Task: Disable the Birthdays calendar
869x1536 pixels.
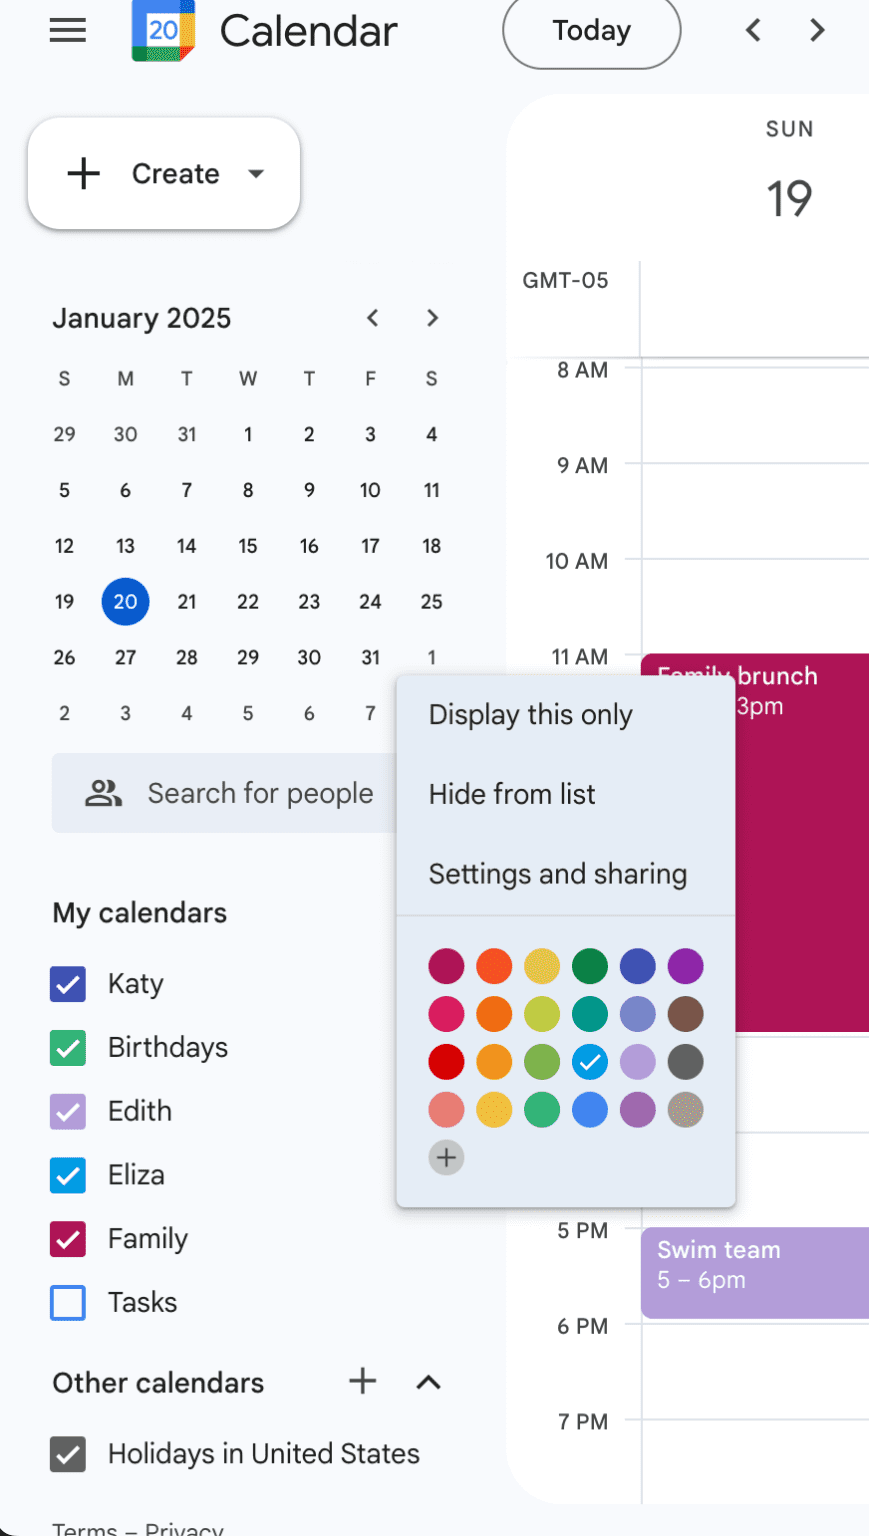Action: coord(67,1047)
